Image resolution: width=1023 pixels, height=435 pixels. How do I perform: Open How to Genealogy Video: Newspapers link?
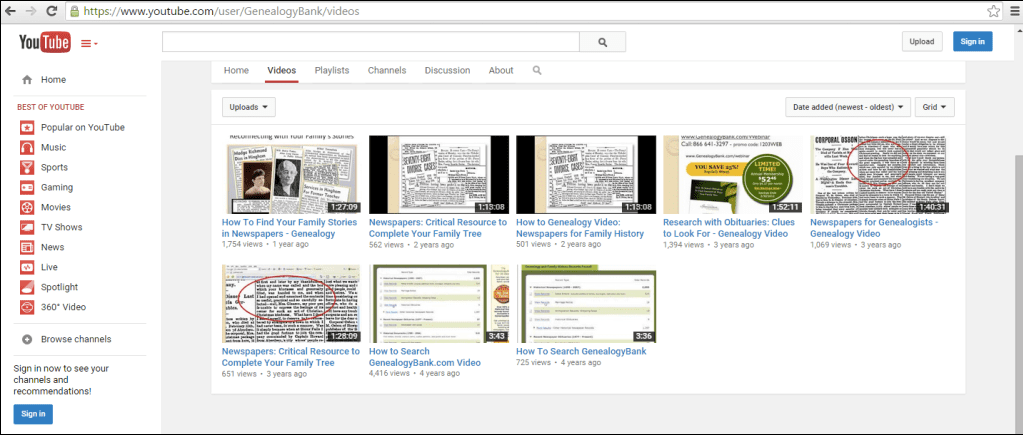click(x=580, y=228)
